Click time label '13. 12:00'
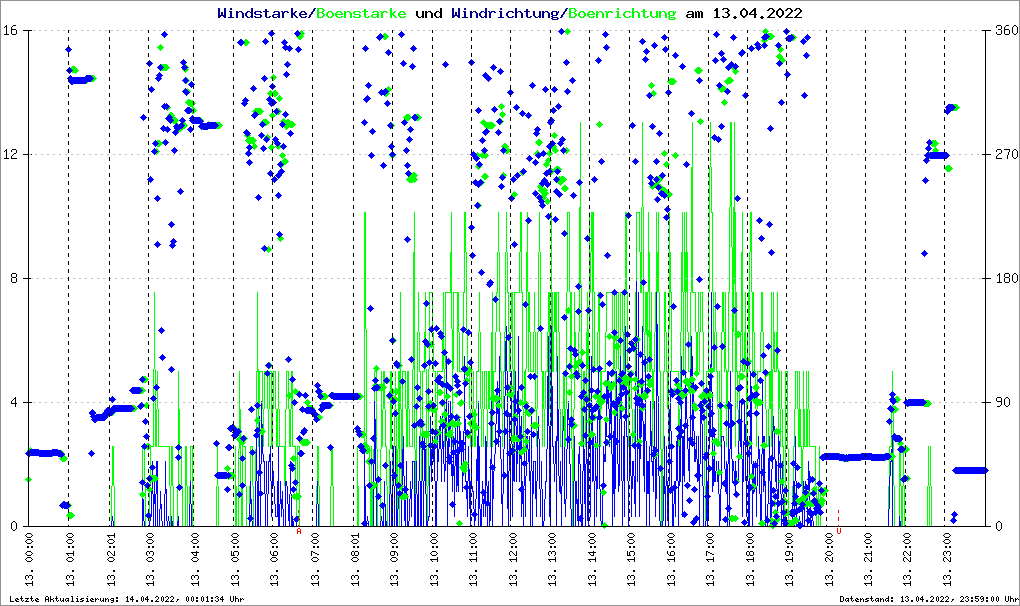This screenshot has height=606, width=1020. [x=512, y=559]
